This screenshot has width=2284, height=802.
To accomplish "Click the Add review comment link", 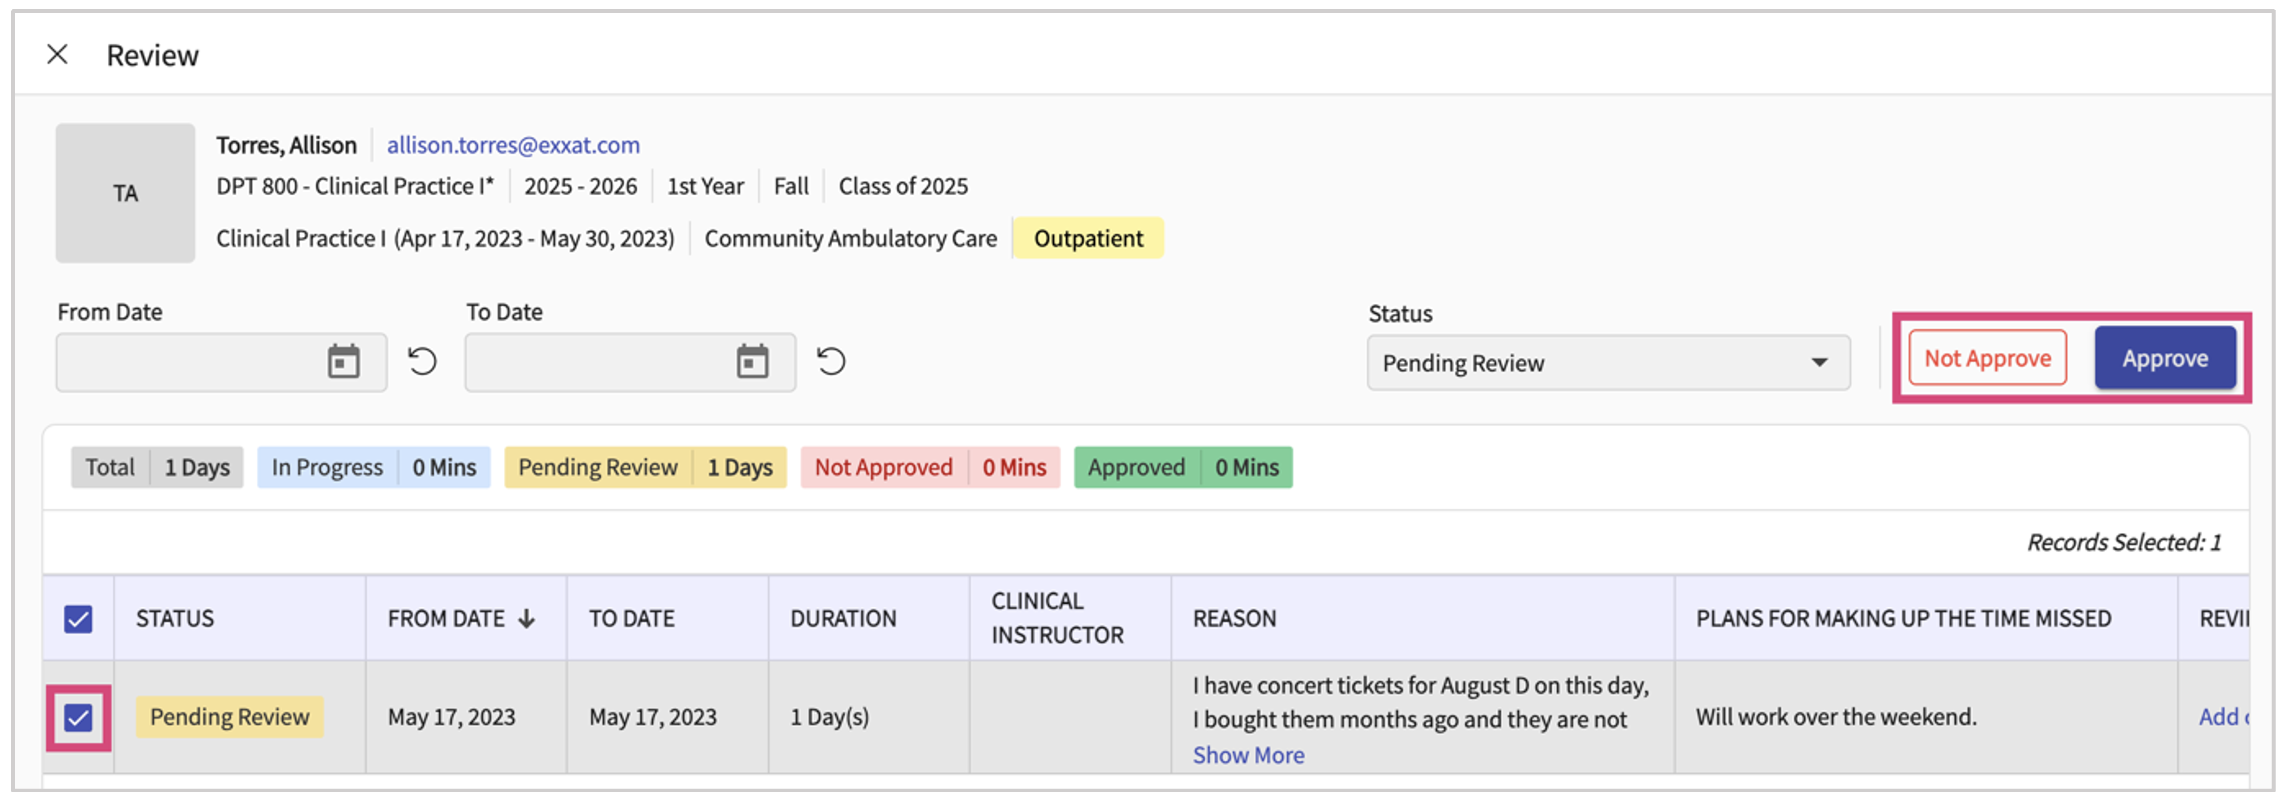I will tap(2222, 717).
